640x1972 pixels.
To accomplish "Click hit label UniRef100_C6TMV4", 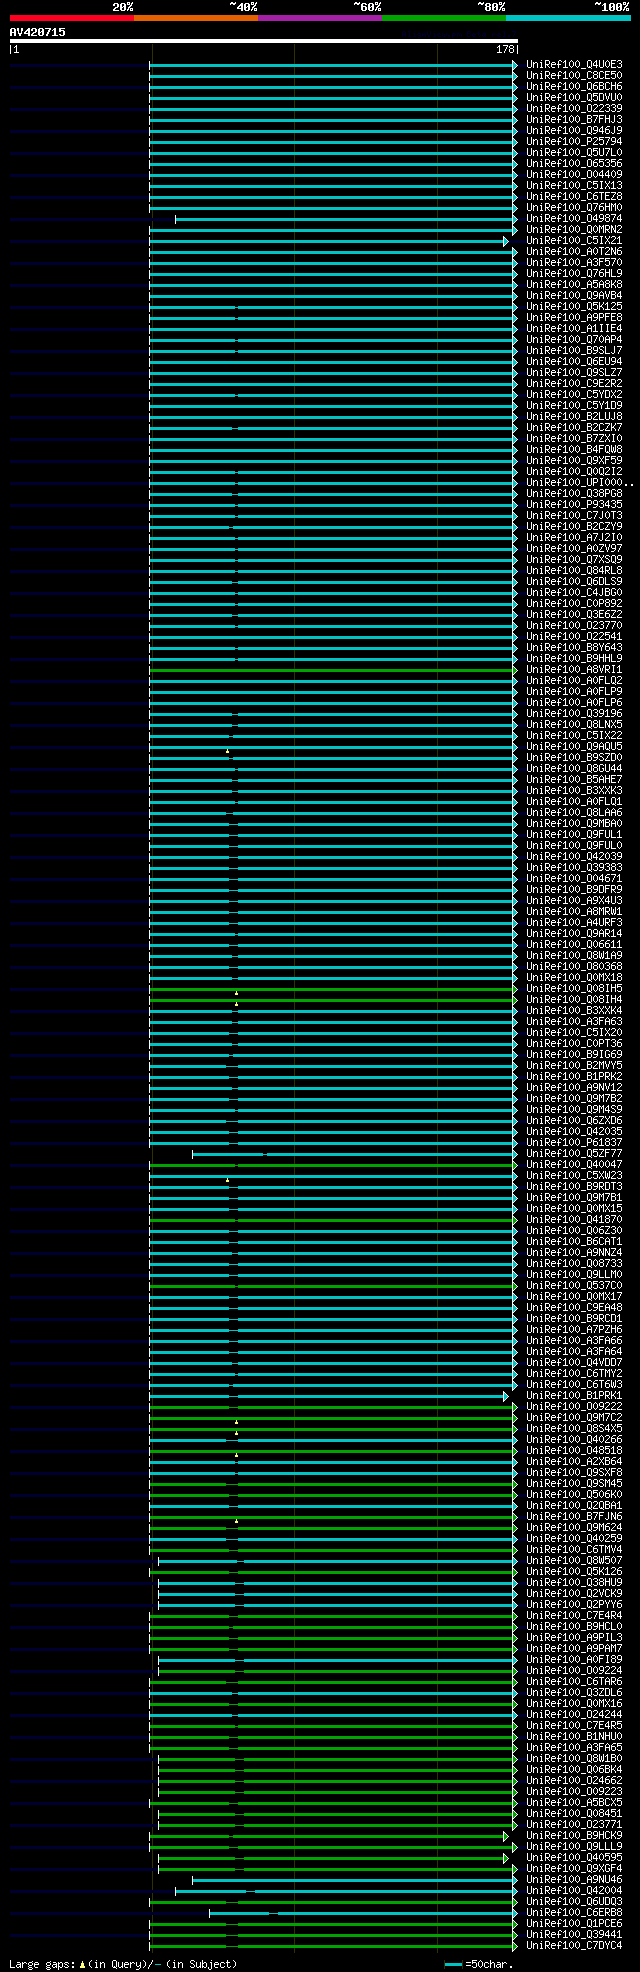I will click(574, 1549).
